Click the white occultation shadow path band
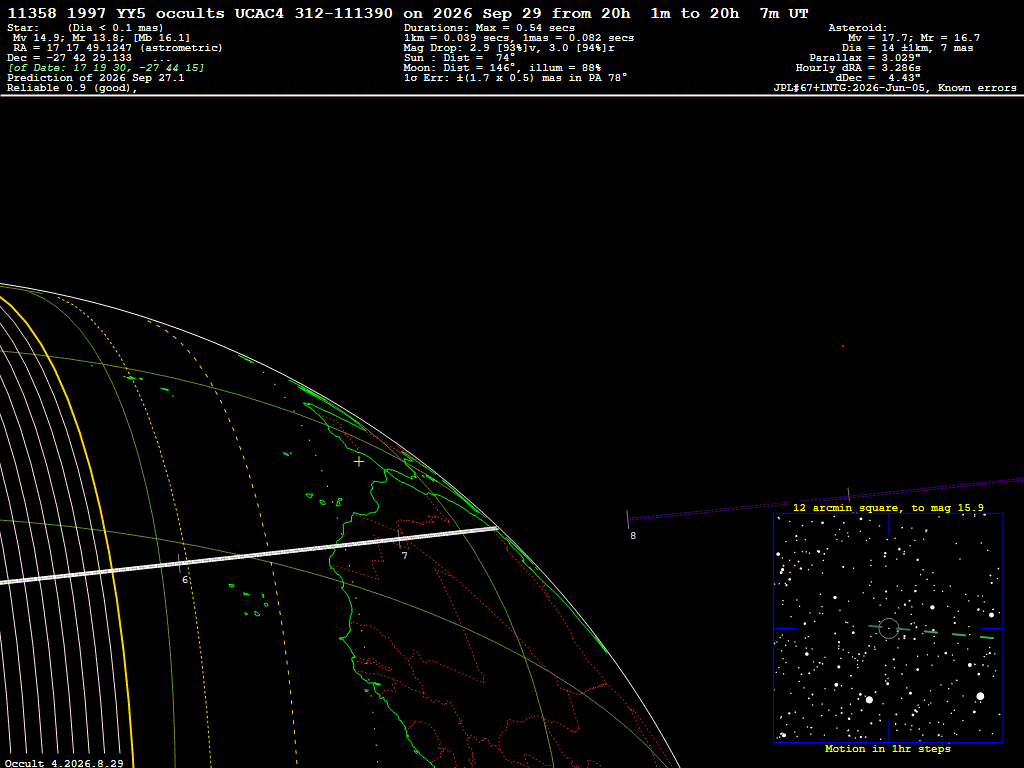 coord(248,556)
